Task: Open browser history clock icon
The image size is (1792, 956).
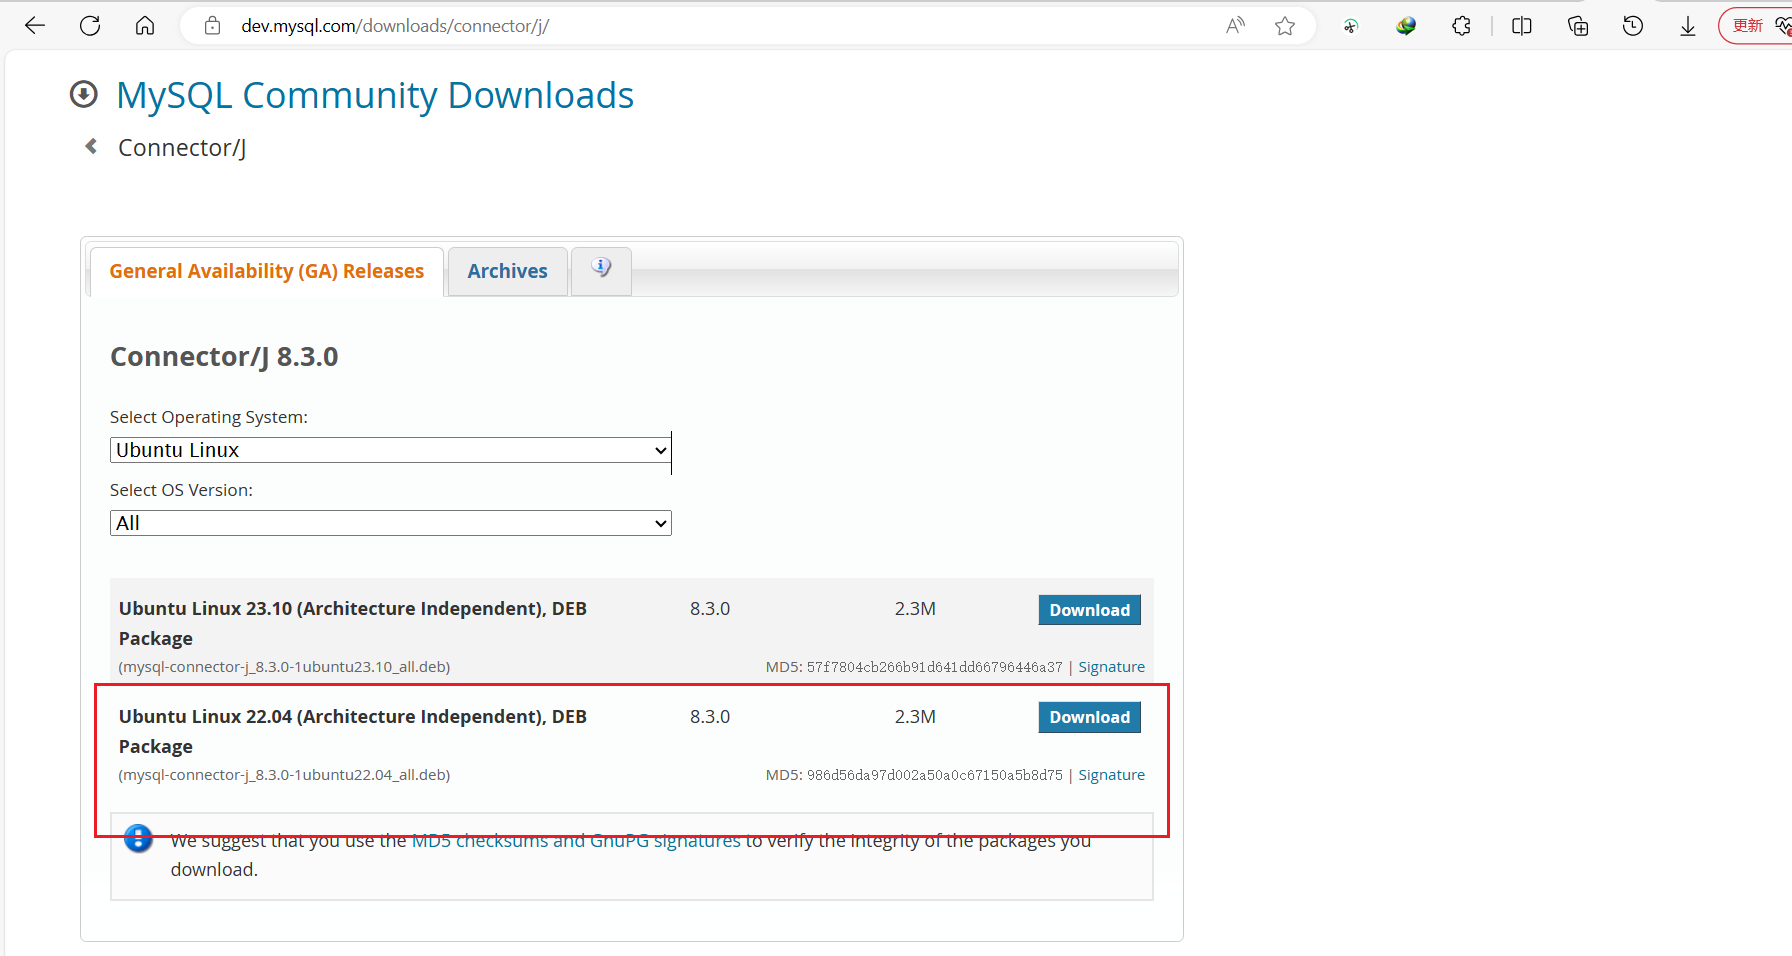Action: pos(1633,26)
